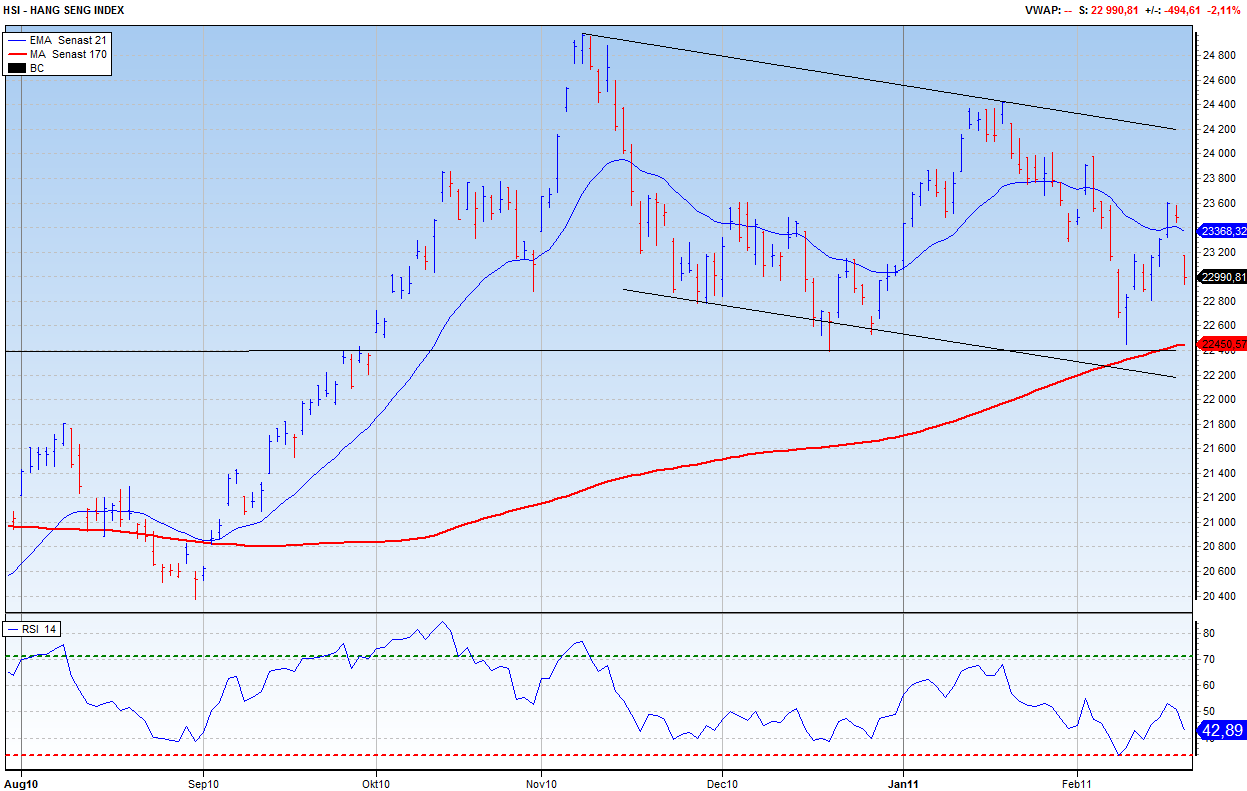Click the black BC legend swatch

pyautogui.click(x=17, y=68)
